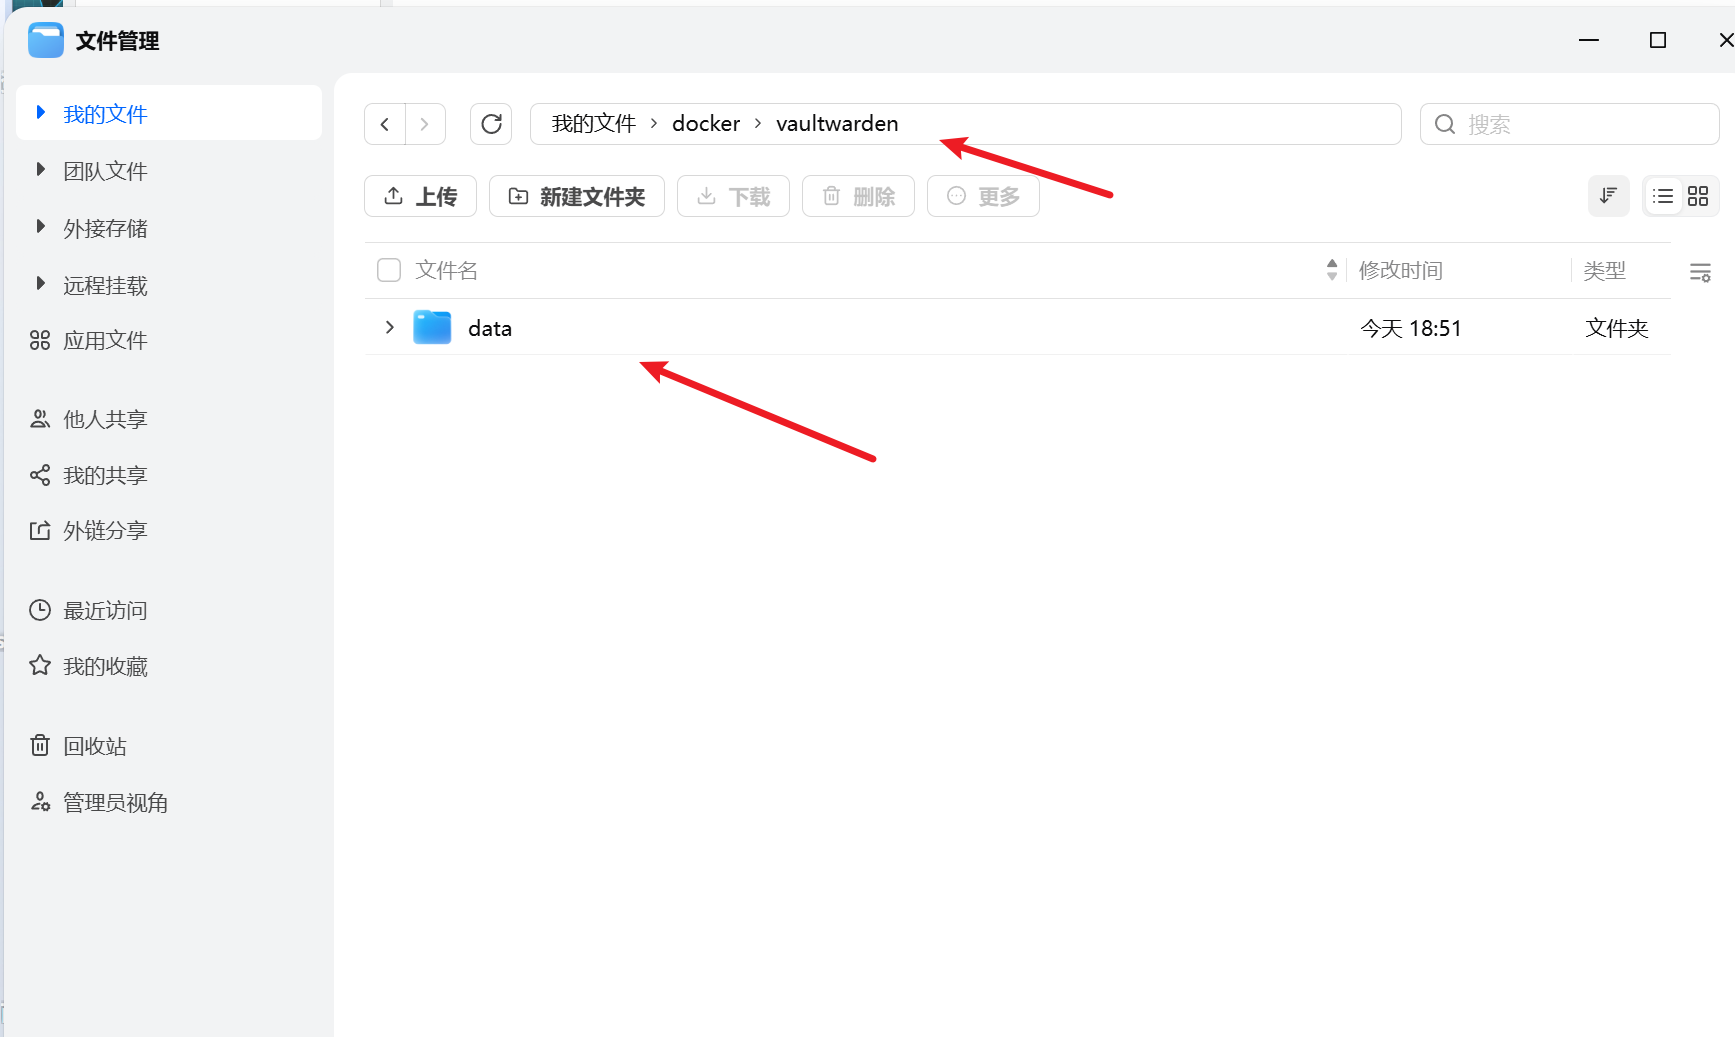Navigate to 我的文件 in the breadcrumb
The height and width of the screenshot is (1037, 1735).
pos(594,123)
